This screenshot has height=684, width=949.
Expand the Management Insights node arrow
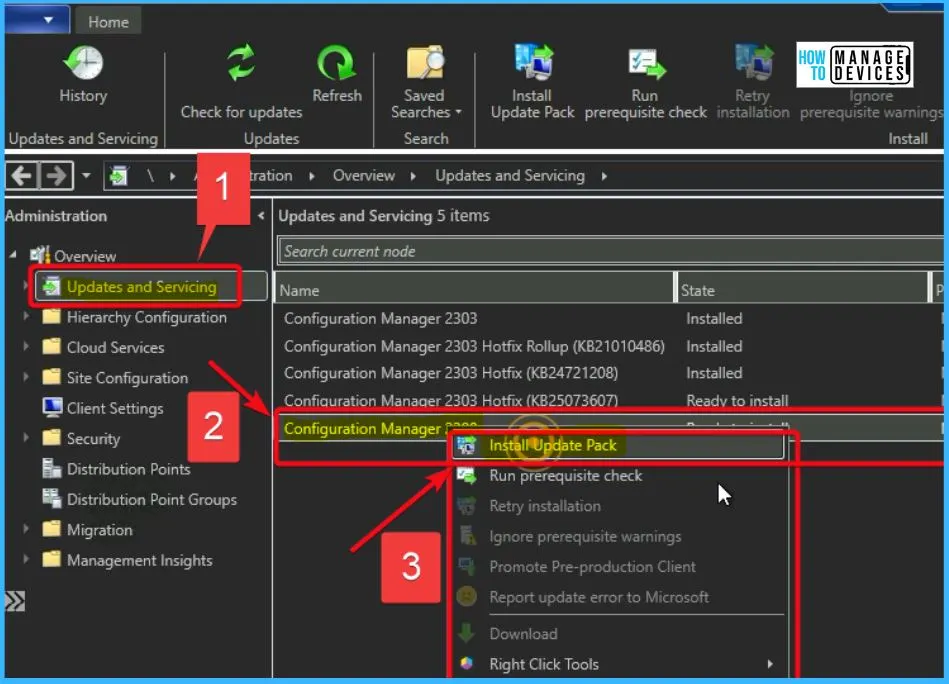tap(25, 559)
